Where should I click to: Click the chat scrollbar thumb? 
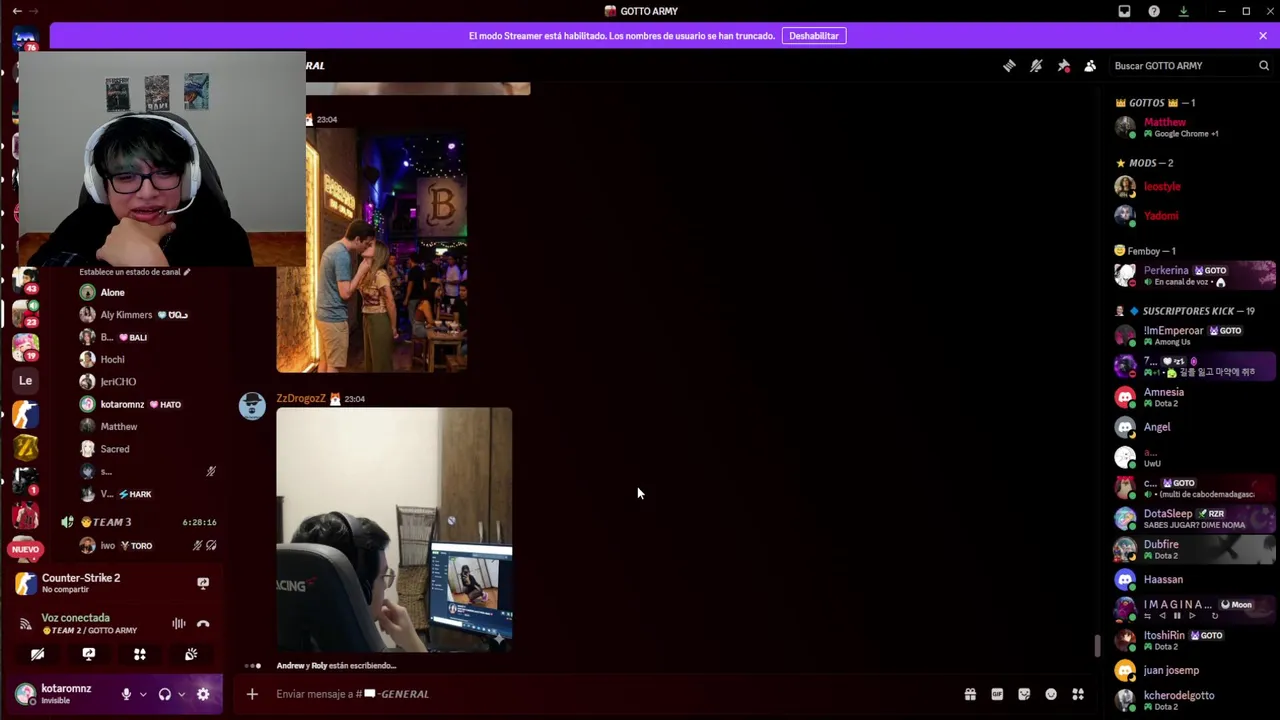coord(1097,646)
